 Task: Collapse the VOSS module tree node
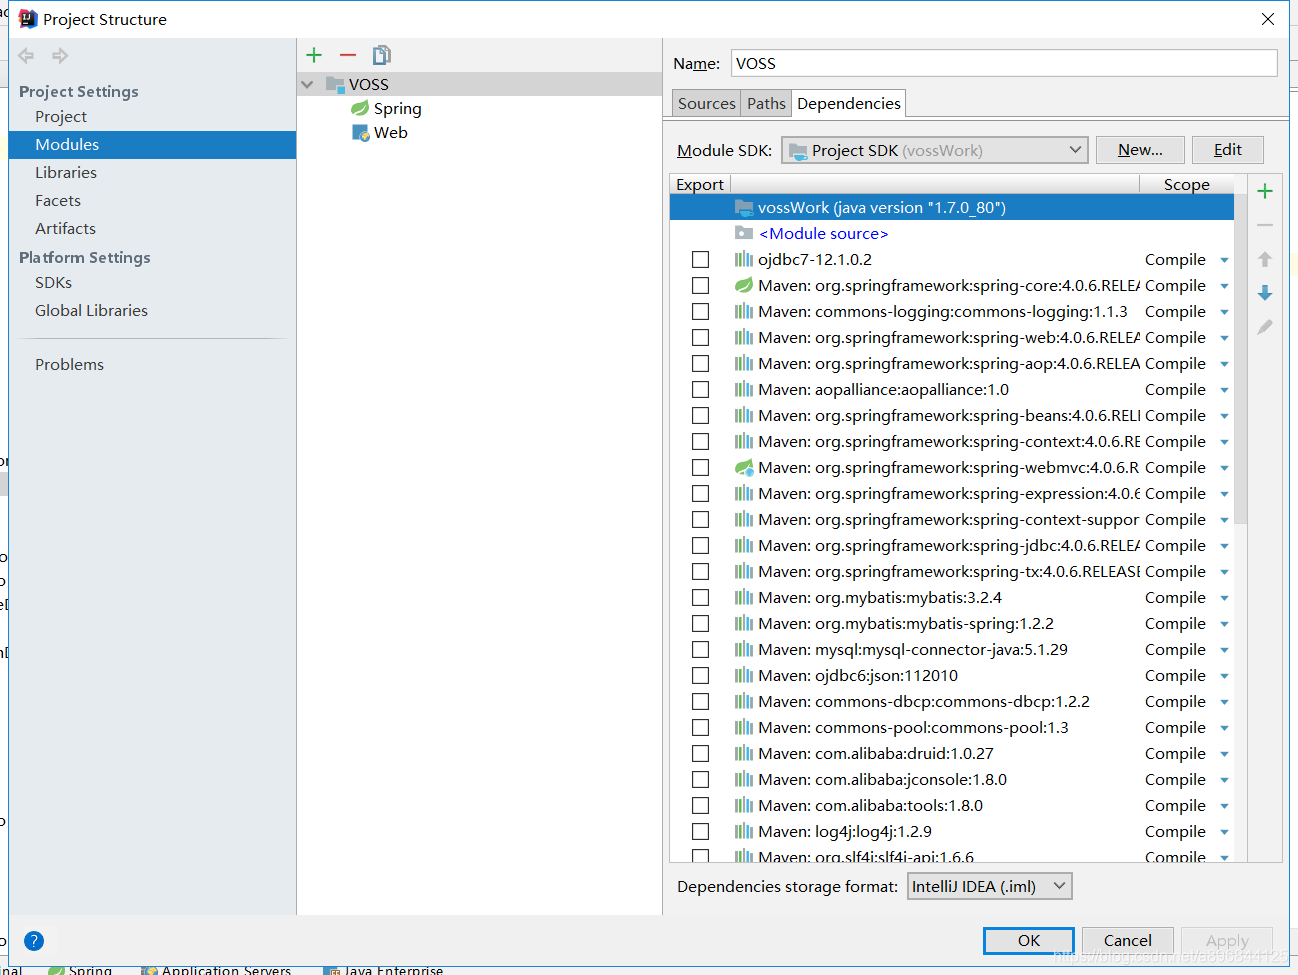point(307,84)
